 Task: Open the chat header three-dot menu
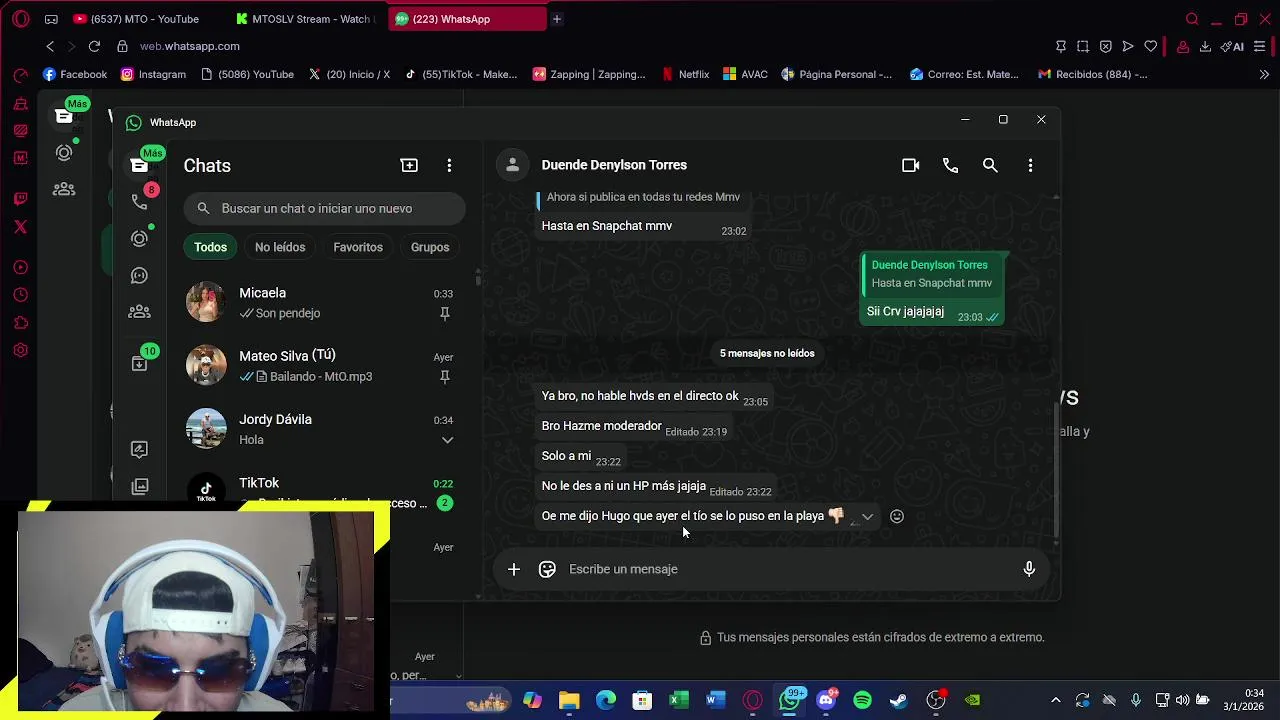(1030, 165)
